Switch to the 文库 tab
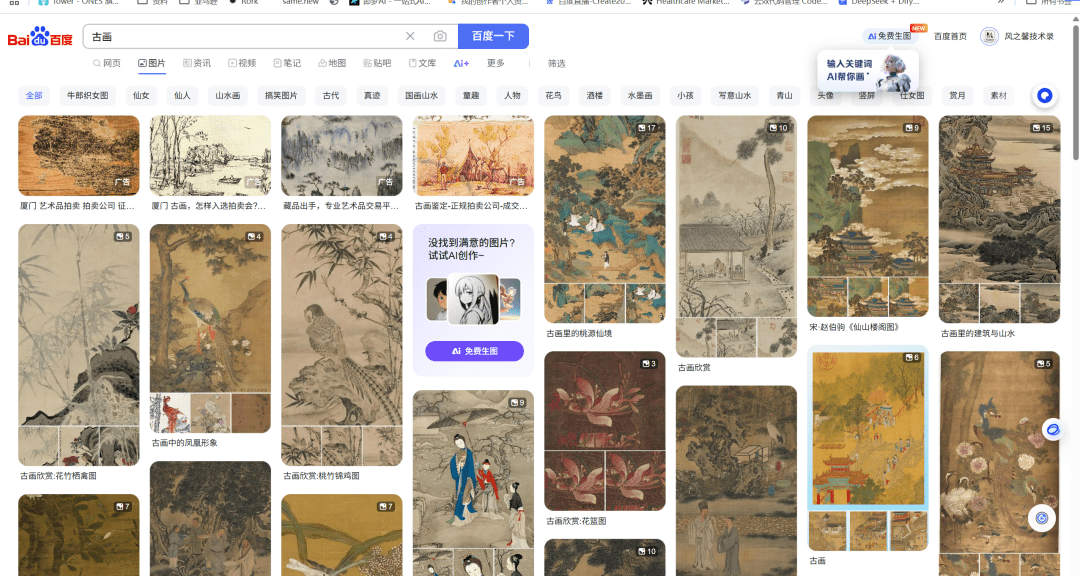Image resolution: width=1080 pixels, height=576 pixels. [422, 63]
